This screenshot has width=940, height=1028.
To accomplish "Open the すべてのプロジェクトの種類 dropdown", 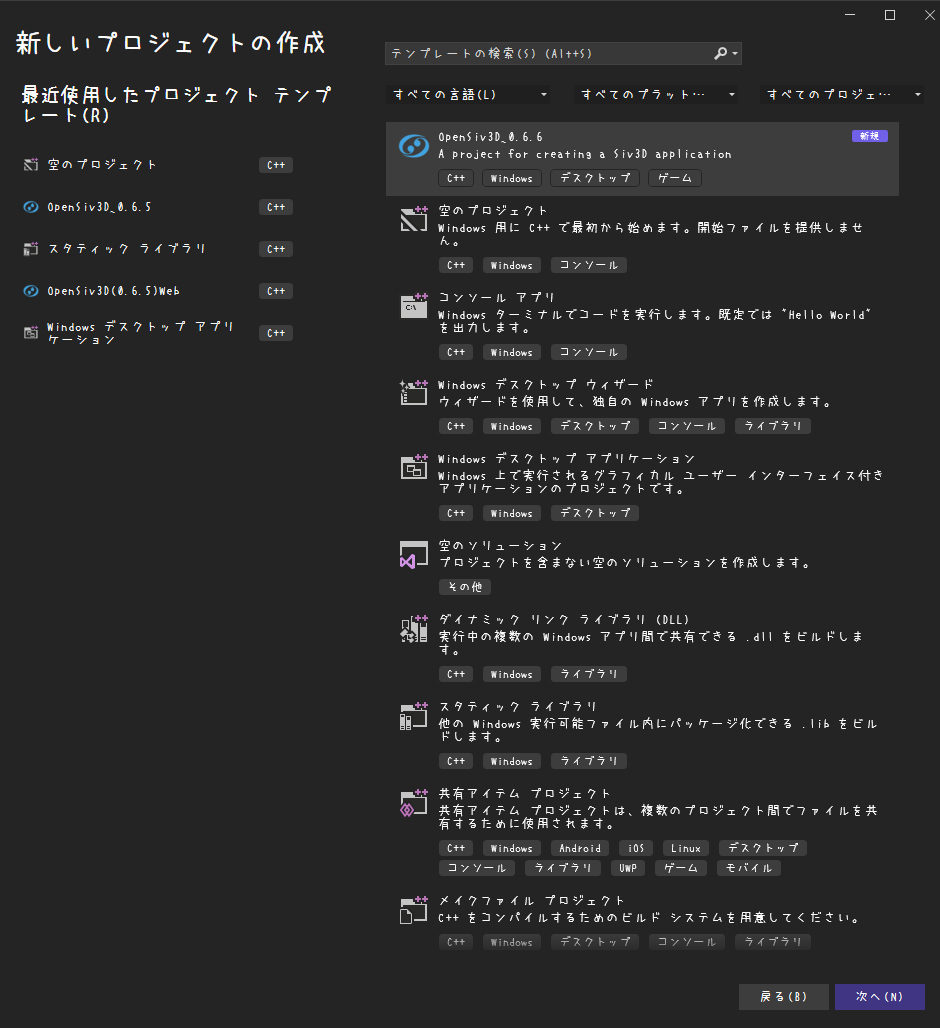I will click(x=843, y=94).
